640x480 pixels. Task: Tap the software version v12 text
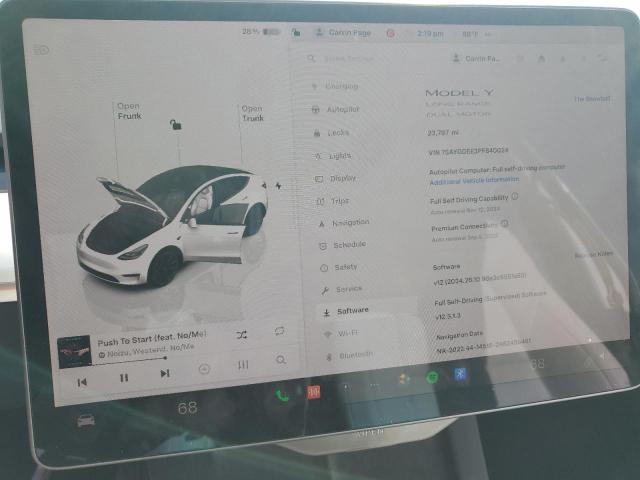coord(480,279)
